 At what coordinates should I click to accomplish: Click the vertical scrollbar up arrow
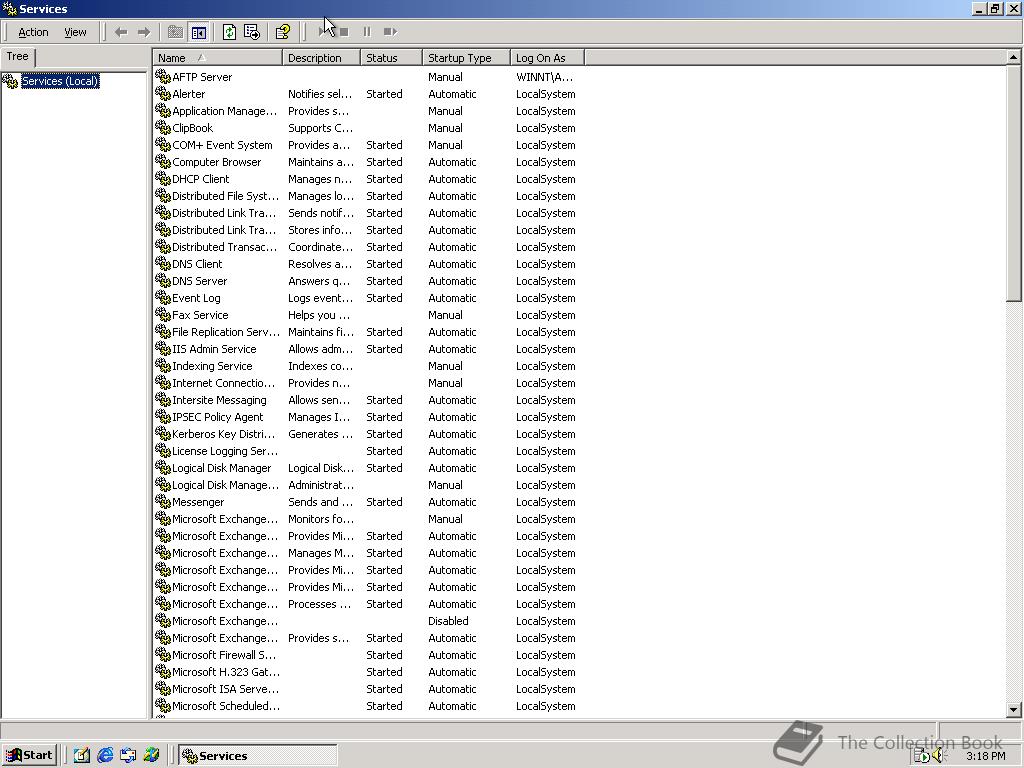click(1014, 57)
